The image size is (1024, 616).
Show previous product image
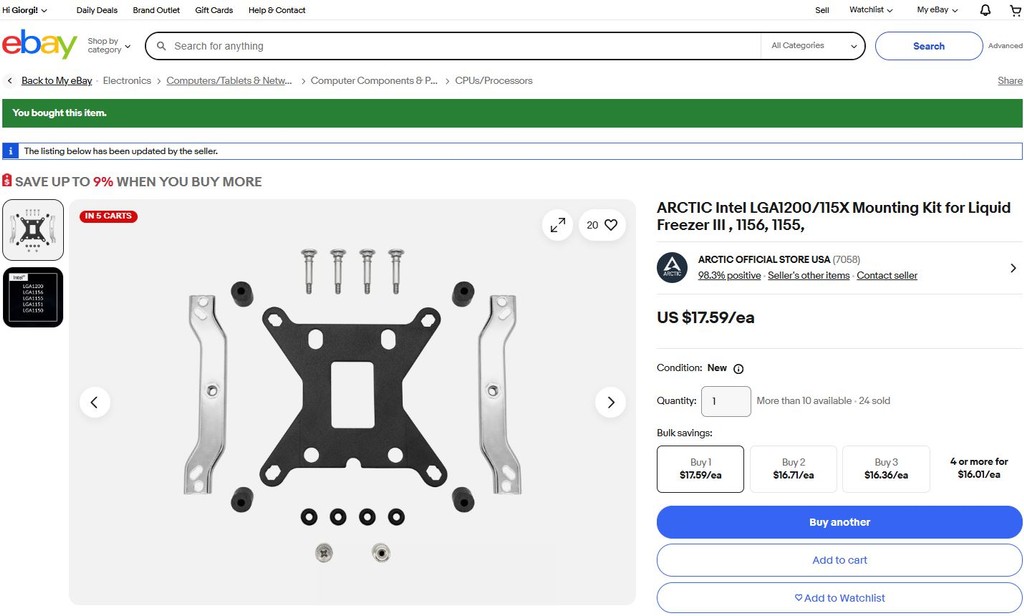coord(95,402)
